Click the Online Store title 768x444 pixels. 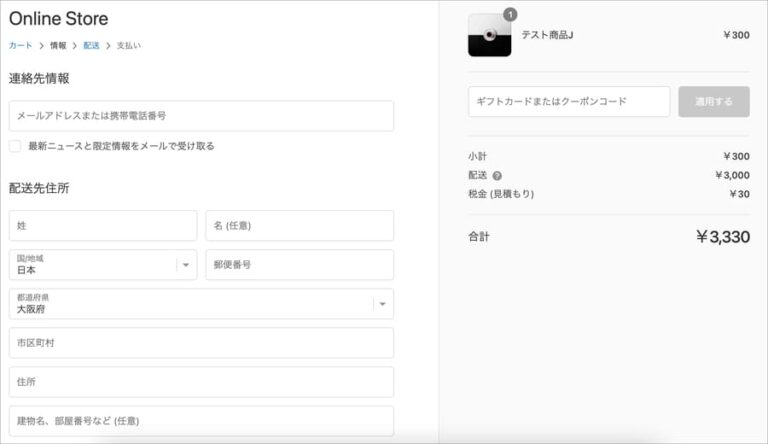click(59, 19)
